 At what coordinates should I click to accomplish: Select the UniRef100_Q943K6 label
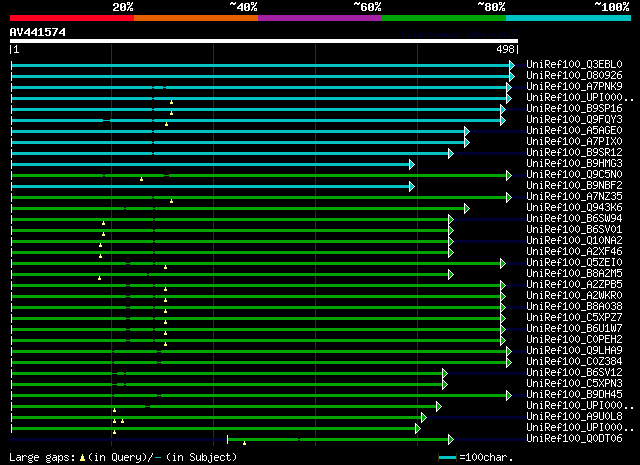574,207
